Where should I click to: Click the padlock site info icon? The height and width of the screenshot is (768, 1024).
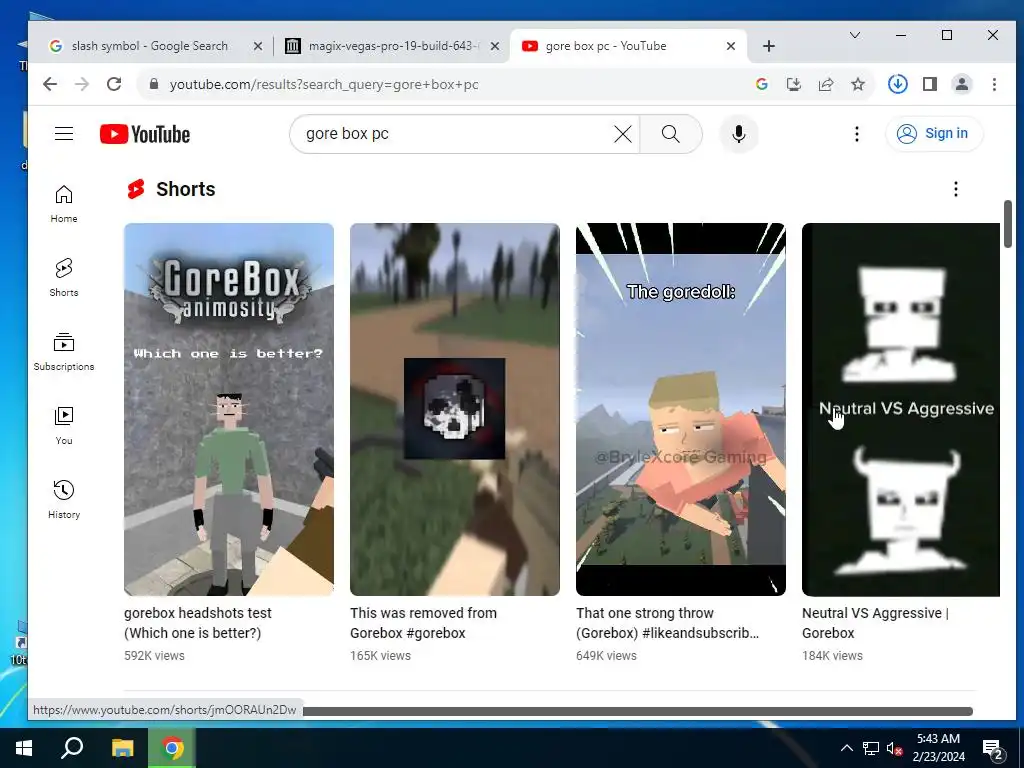(x=154, y=84)
